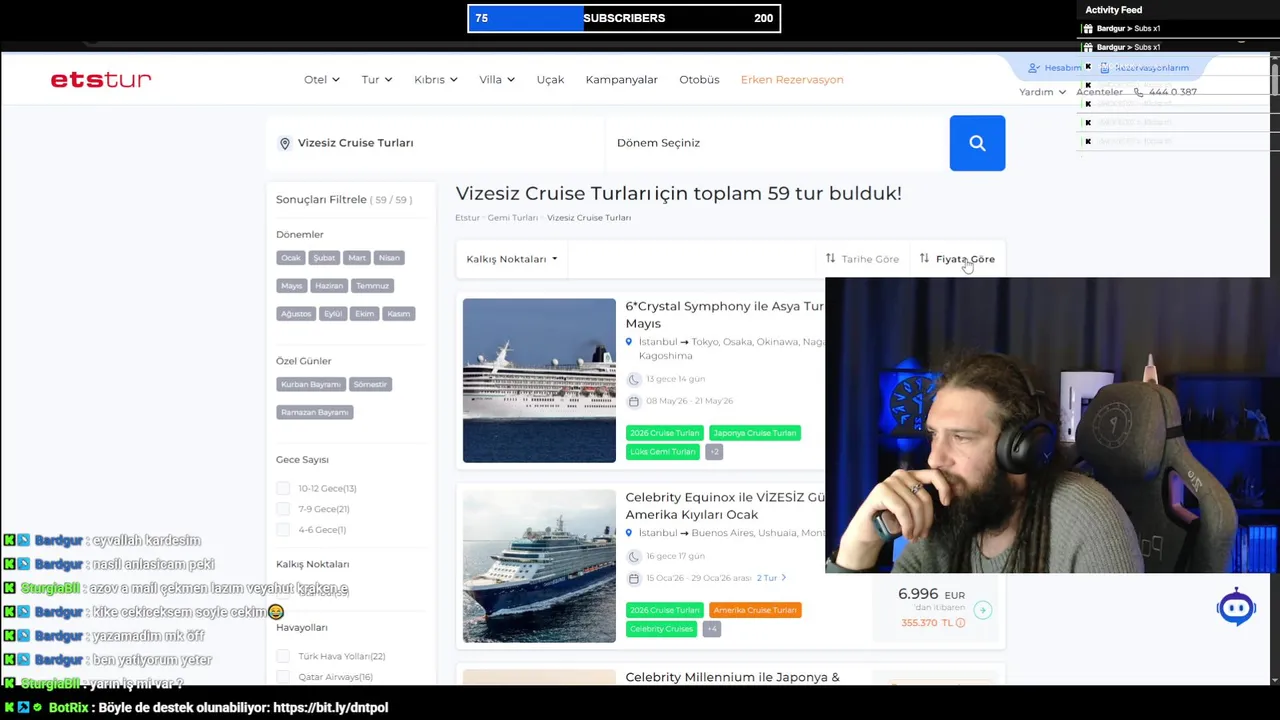Click the Japonya Cruise Turları tag
Viewport: 1280px width, 720px height.
(x=755, y=433)
